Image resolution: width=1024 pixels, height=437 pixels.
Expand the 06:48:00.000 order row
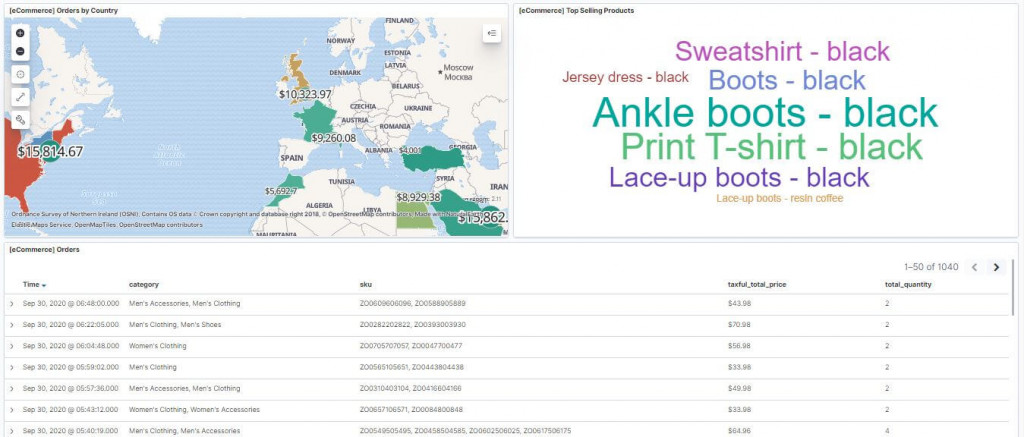(x=12, y=304)
